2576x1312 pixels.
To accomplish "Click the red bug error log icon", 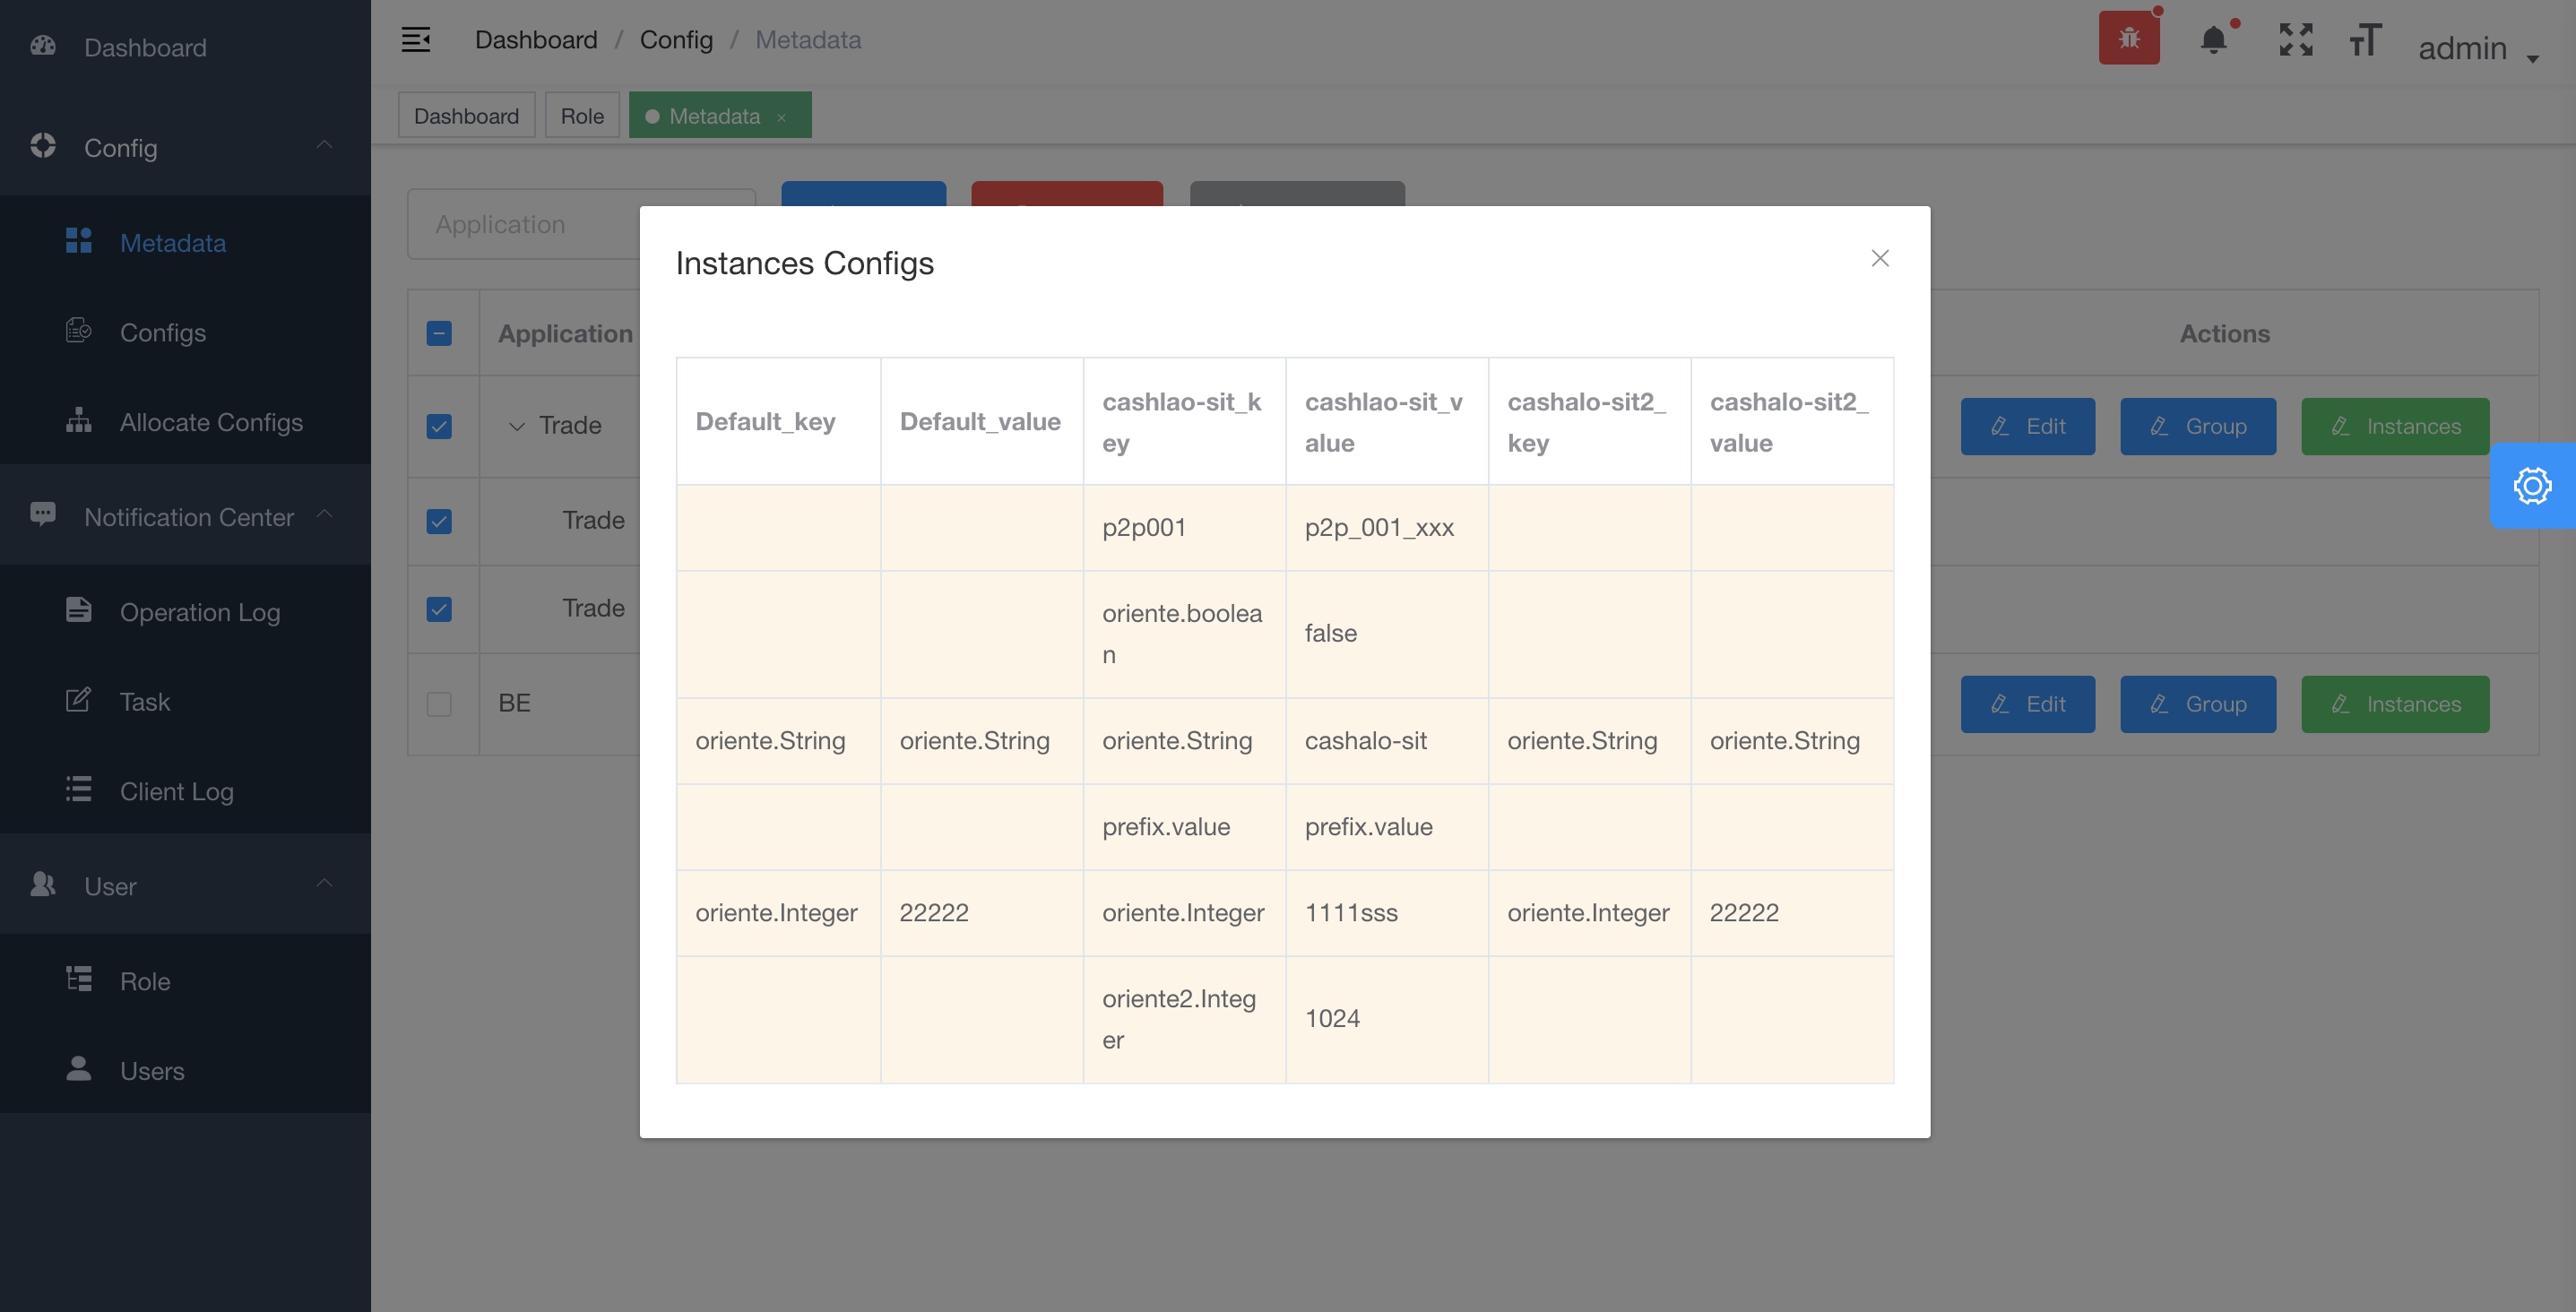I will click(x=2128, y=39).
